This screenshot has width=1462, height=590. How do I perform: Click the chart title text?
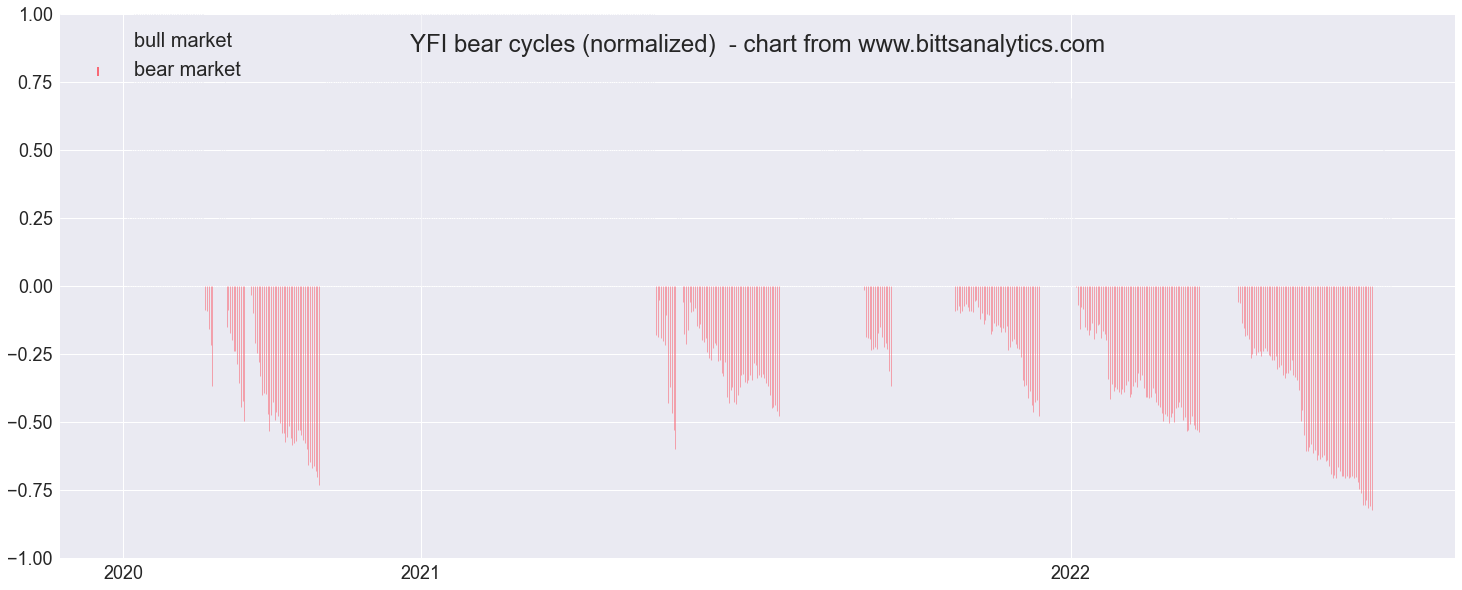click(757, 44)
